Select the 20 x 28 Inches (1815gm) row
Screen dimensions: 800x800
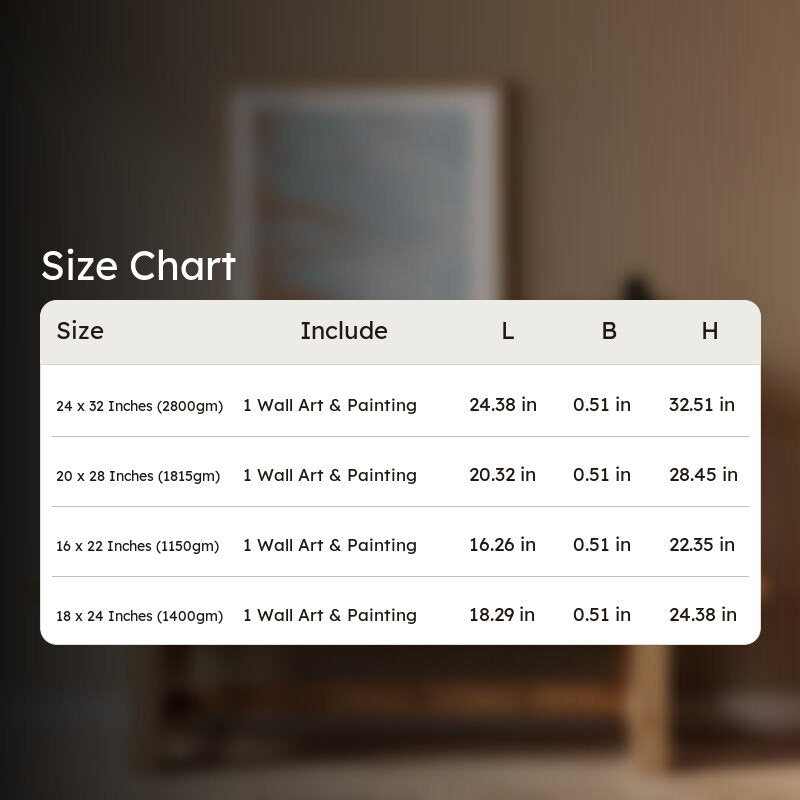point(400,472)
